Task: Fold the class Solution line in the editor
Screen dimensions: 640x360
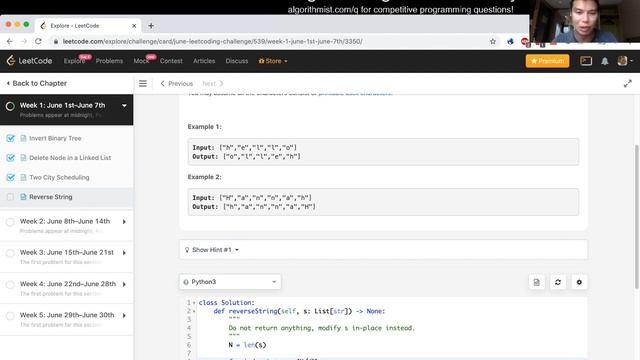Action: click(x=194, y=303)
